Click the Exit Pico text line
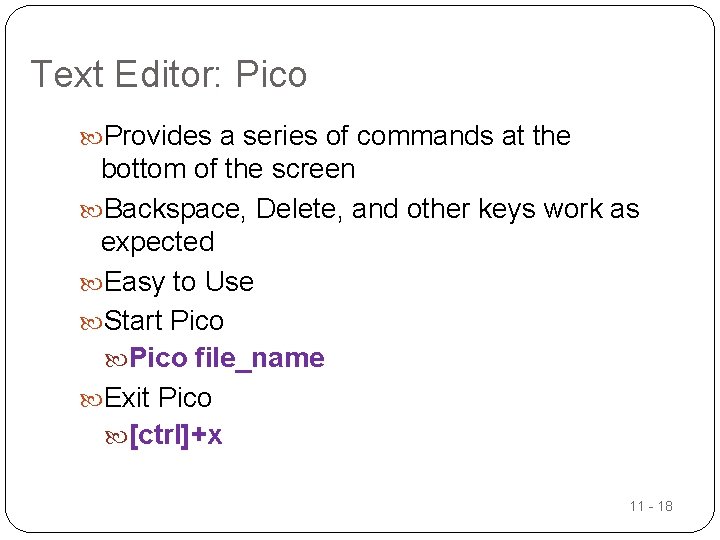 pyautogui.click(x=158, y=397)
